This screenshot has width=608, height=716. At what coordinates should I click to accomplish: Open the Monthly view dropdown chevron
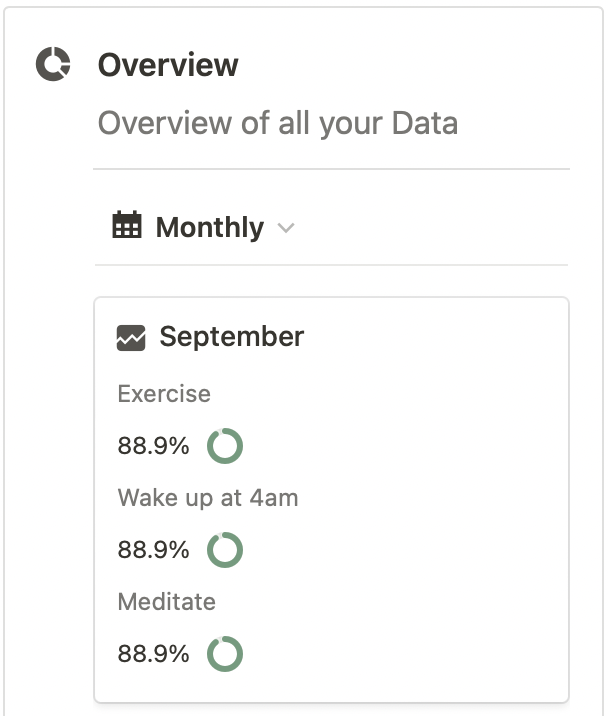pyautogui.click(x=286, y=228)
